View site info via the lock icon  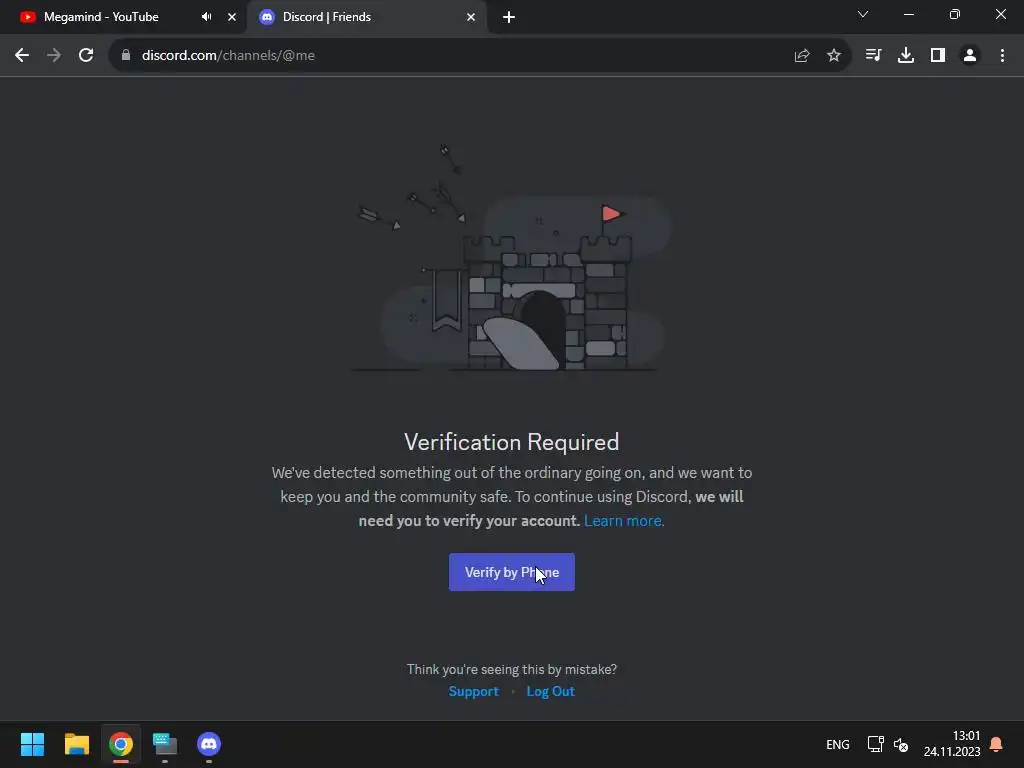[126, 55]
